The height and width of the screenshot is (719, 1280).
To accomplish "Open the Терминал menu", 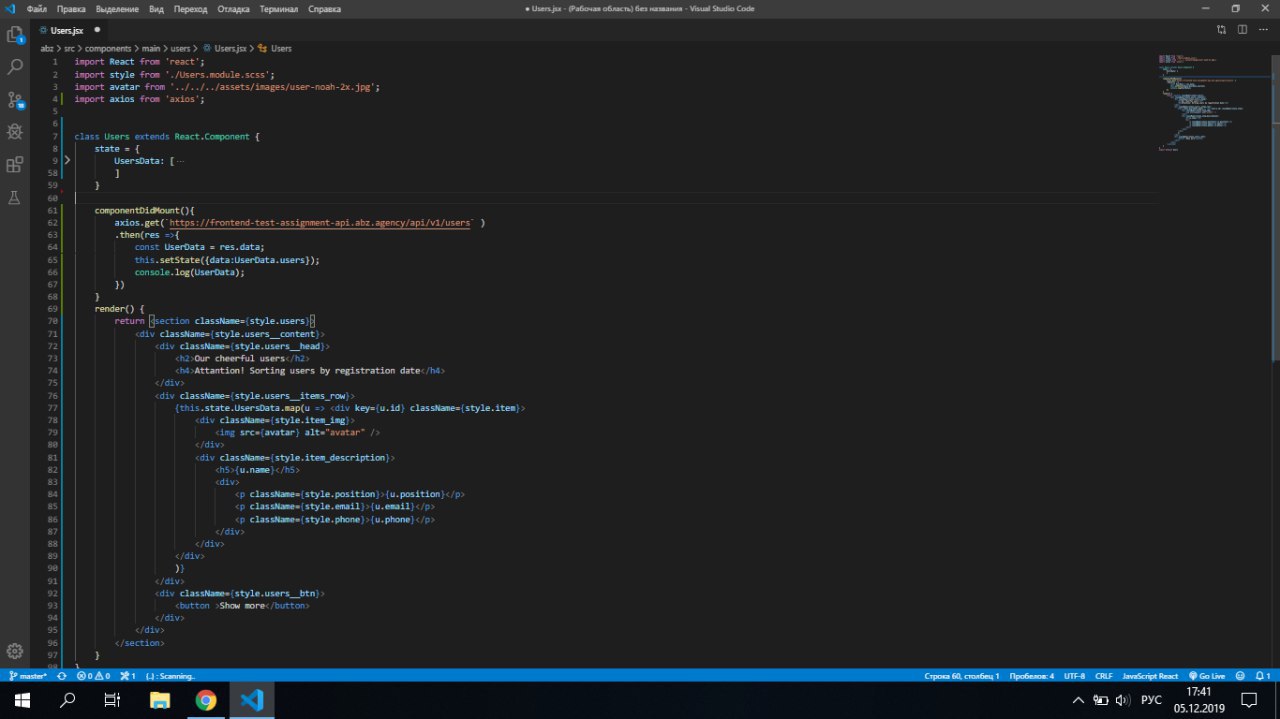I will coord(278,9).
